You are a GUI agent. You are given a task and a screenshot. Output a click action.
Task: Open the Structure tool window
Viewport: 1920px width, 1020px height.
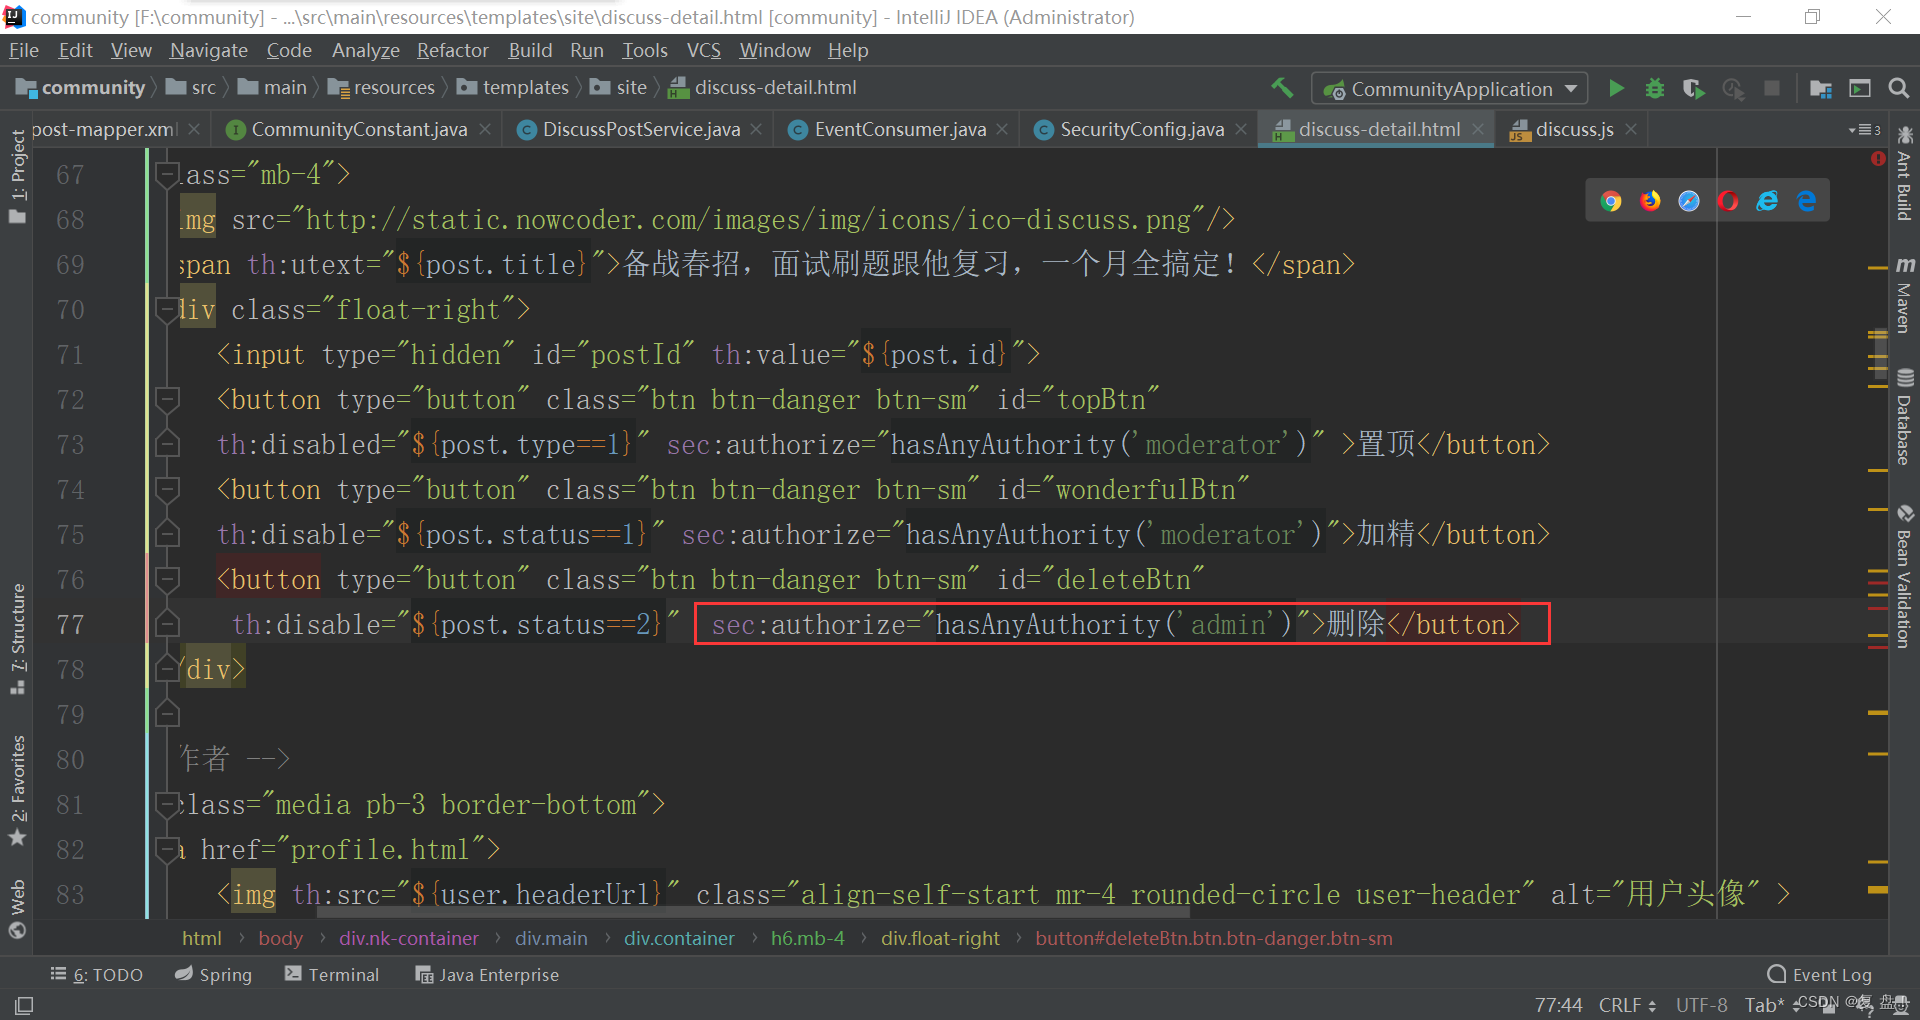click(x=17, y=638)
